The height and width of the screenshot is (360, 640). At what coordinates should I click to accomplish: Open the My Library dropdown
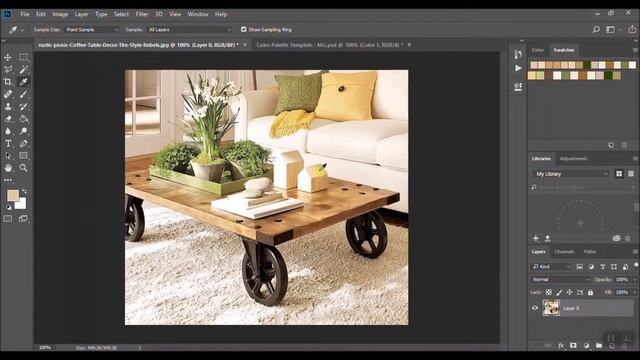click(x=571, y=174)
